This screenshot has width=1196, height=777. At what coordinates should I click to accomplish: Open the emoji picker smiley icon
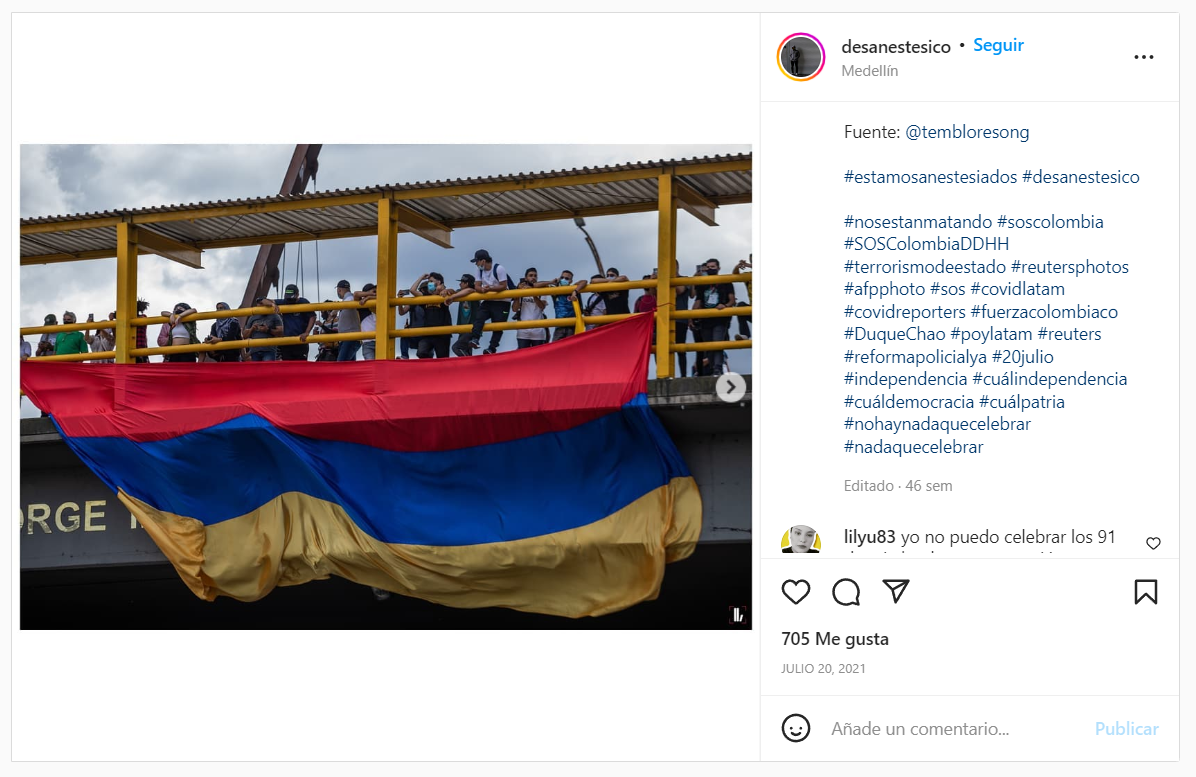point(796,728)
